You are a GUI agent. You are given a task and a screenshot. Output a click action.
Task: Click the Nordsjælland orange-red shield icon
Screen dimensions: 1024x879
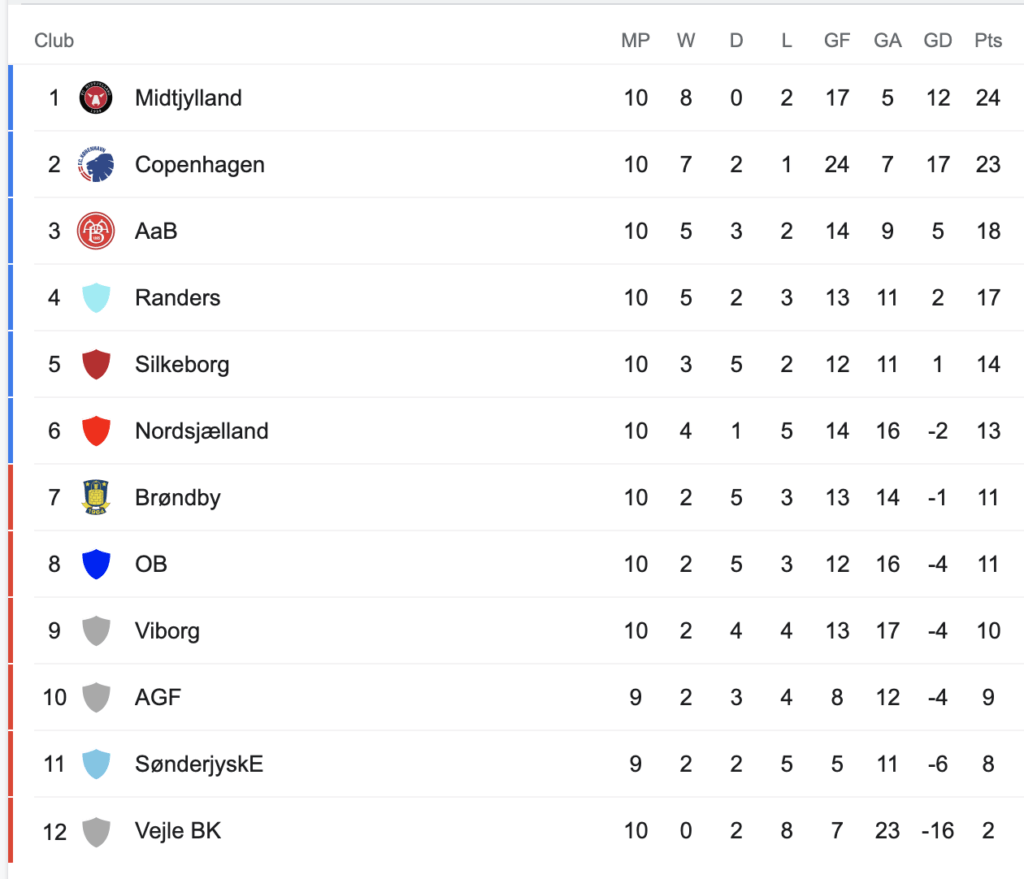tap(96, 431)
